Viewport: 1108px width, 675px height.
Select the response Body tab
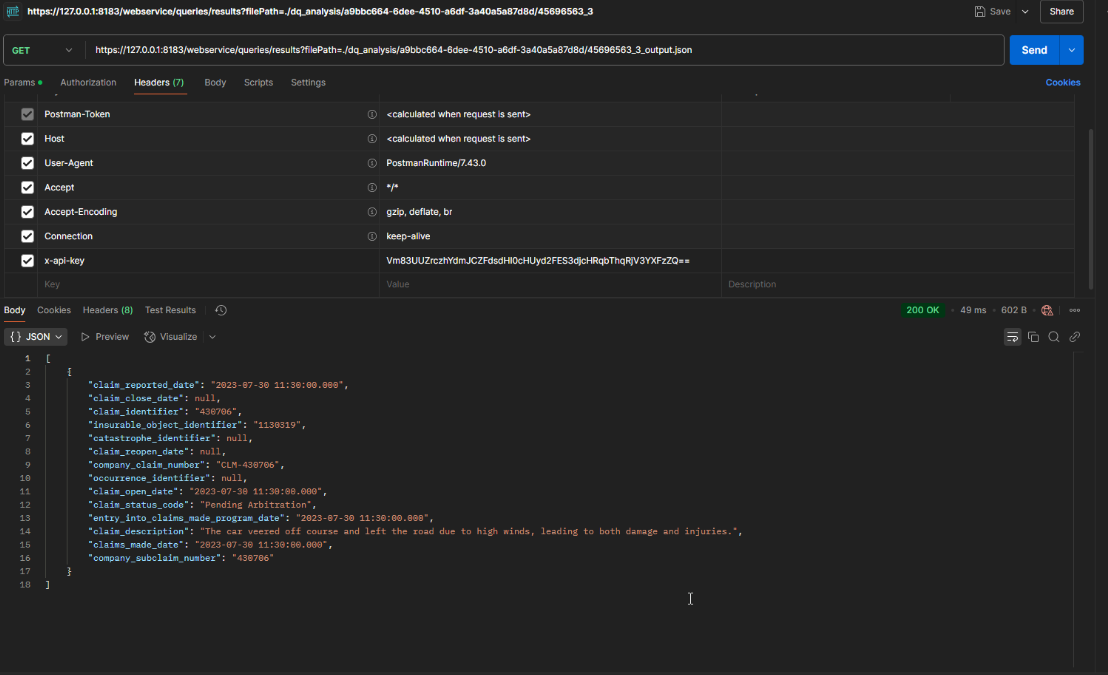coord(14,310)
